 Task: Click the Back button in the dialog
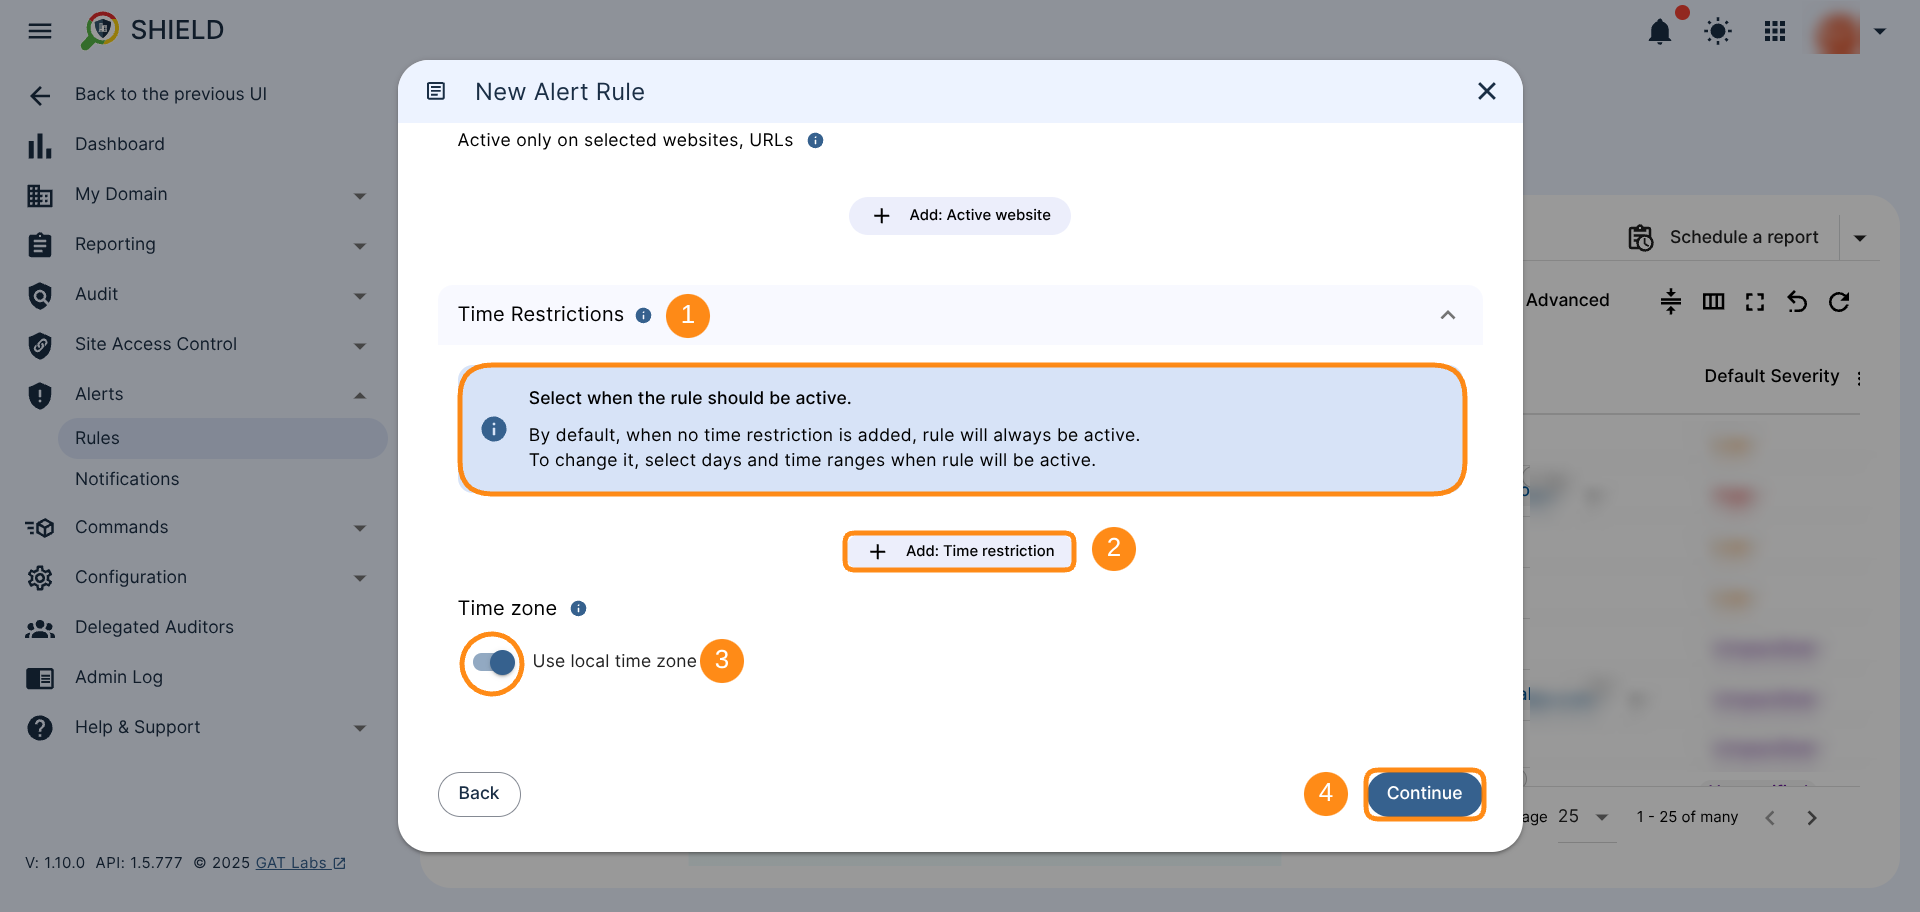tap(479, 794)
